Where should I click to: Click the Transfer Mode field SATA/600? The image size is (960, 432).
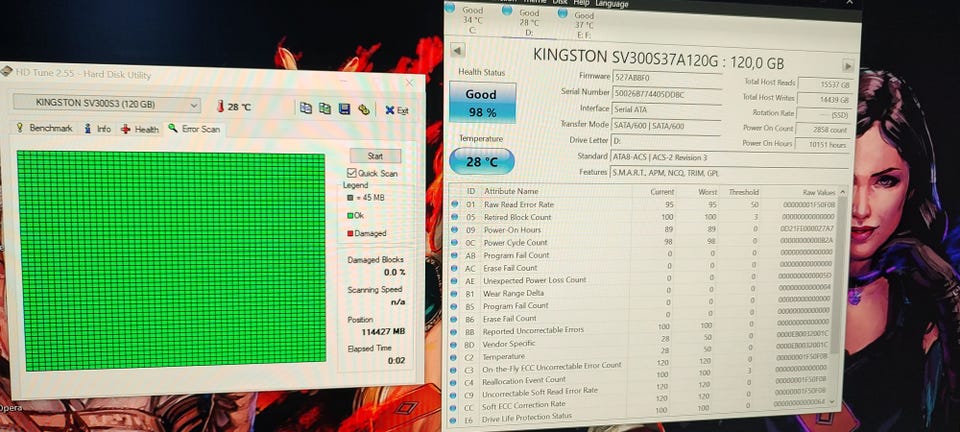tap(667, 125)
